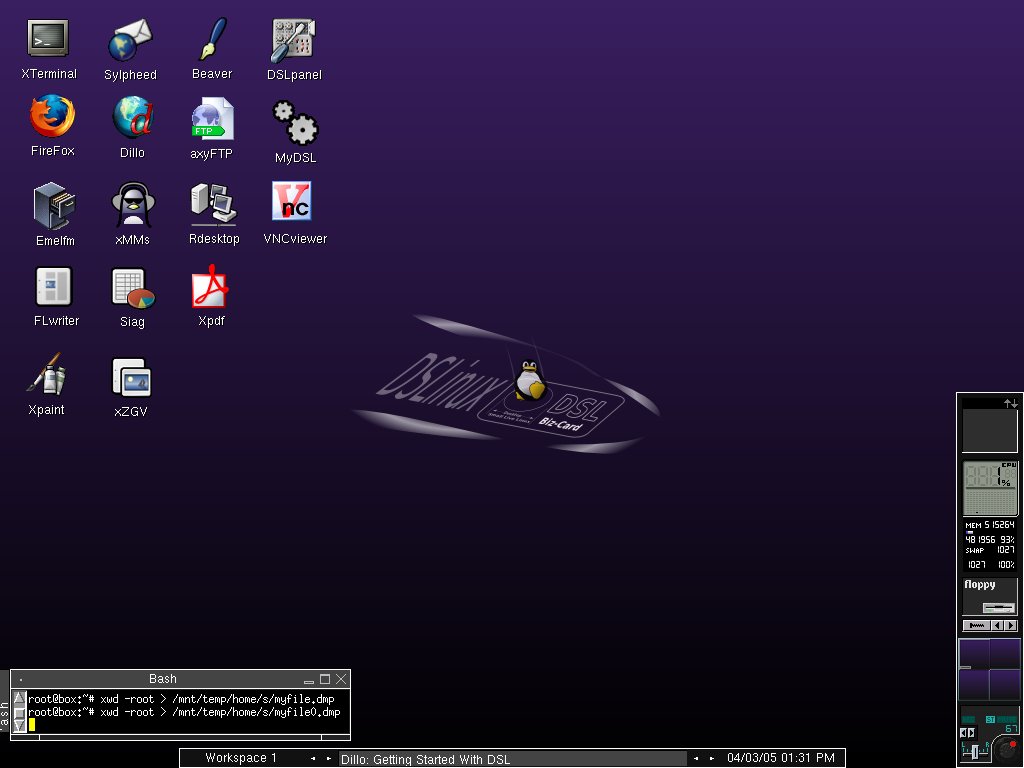Adjust the mixer balance slider
The height and width of the screenshot is (768, 1024).
pyautogui.click(x=975, y=751)
